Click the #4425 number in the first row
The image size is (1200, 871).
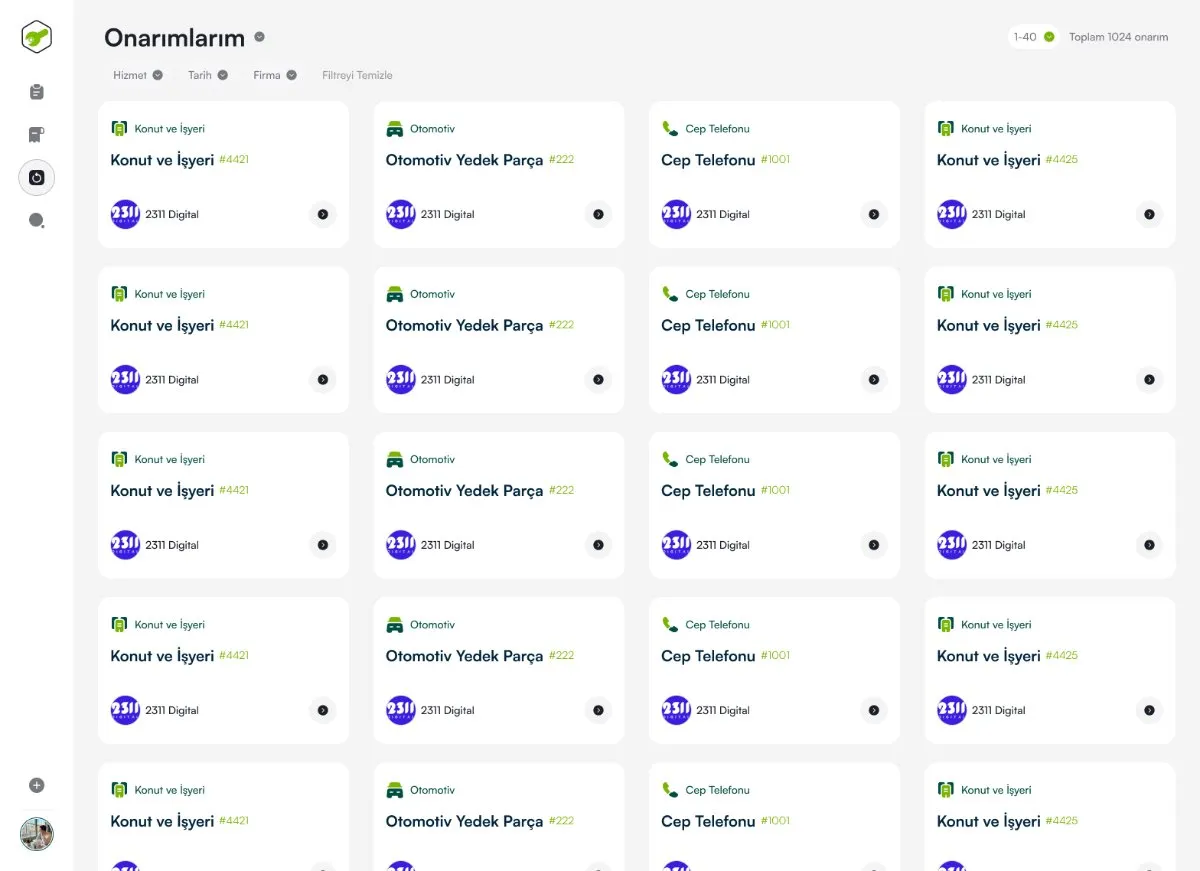(1061, 160)
